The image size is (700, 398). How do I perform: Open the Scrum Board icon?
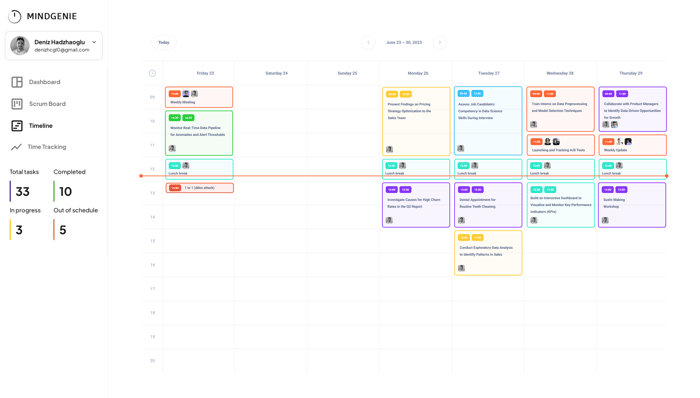click(17, 104)
